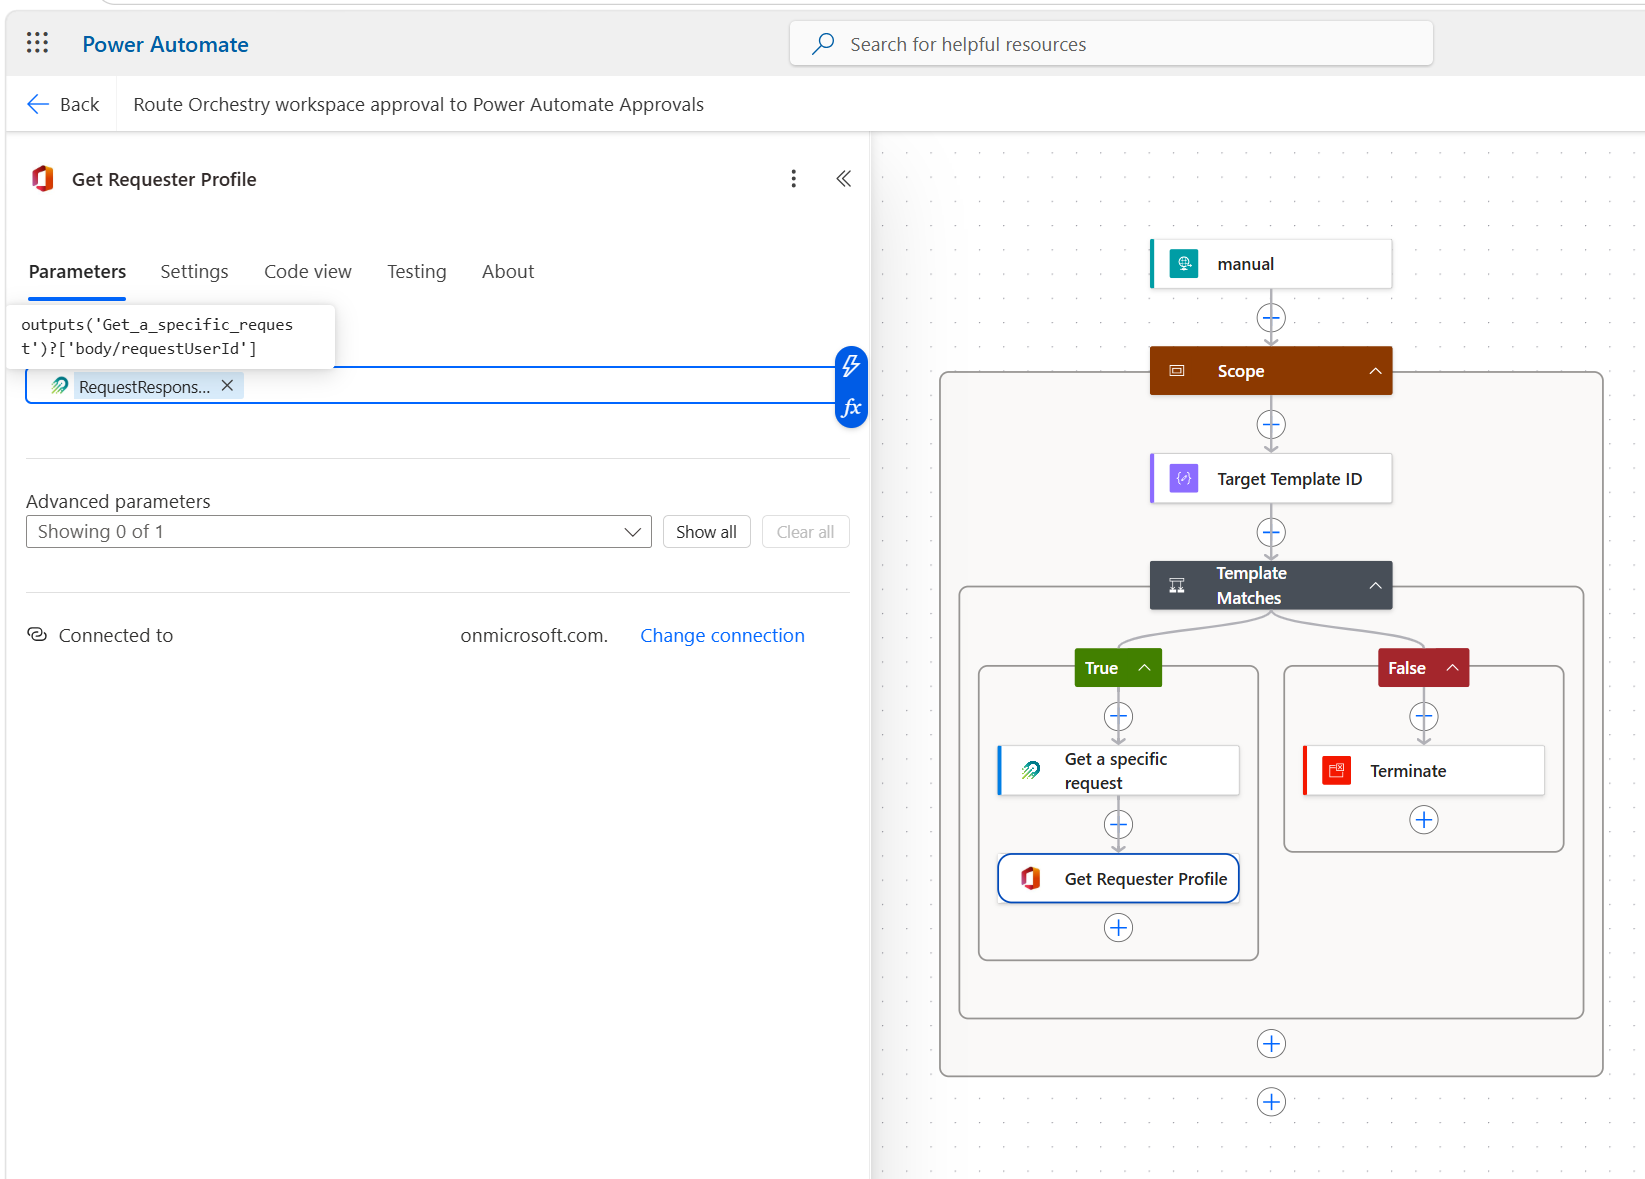Open the three-dot more options menu
The width and height of the screenshot is (1645, 1179).
click(793, 179)
